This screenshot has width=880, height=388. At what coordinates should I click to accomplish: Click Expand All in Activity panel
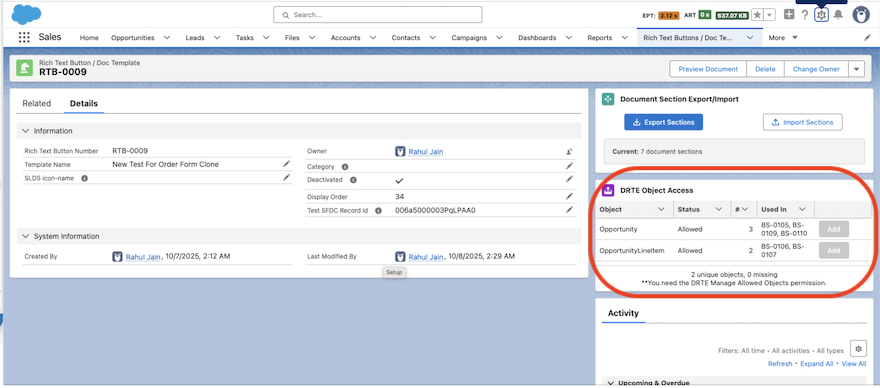(817, 364)
